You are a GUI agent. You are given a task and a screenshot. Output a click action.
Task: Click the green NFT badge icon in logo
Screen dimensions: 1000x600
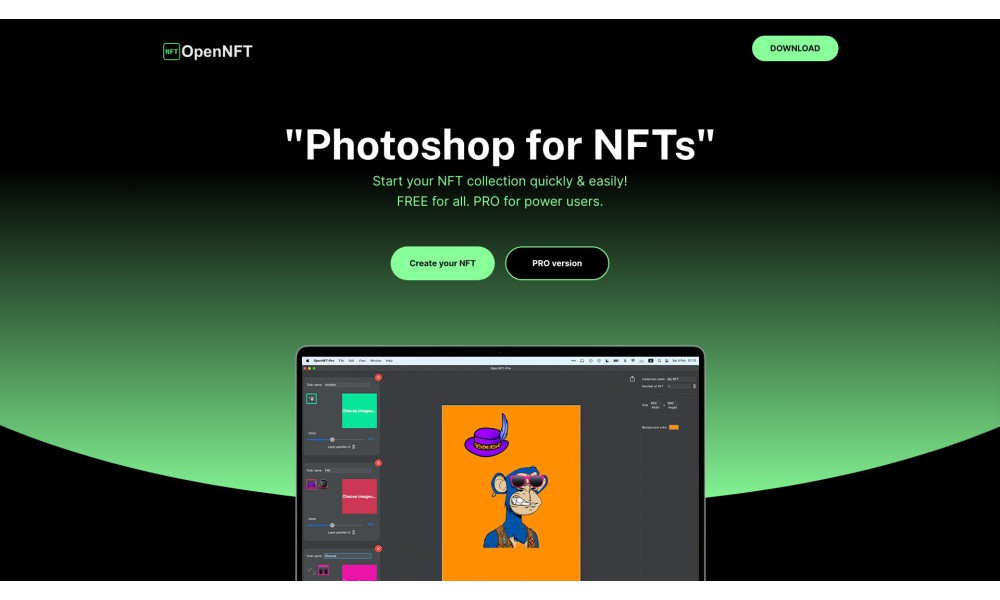pyautogui.click(x=172, y=51)
